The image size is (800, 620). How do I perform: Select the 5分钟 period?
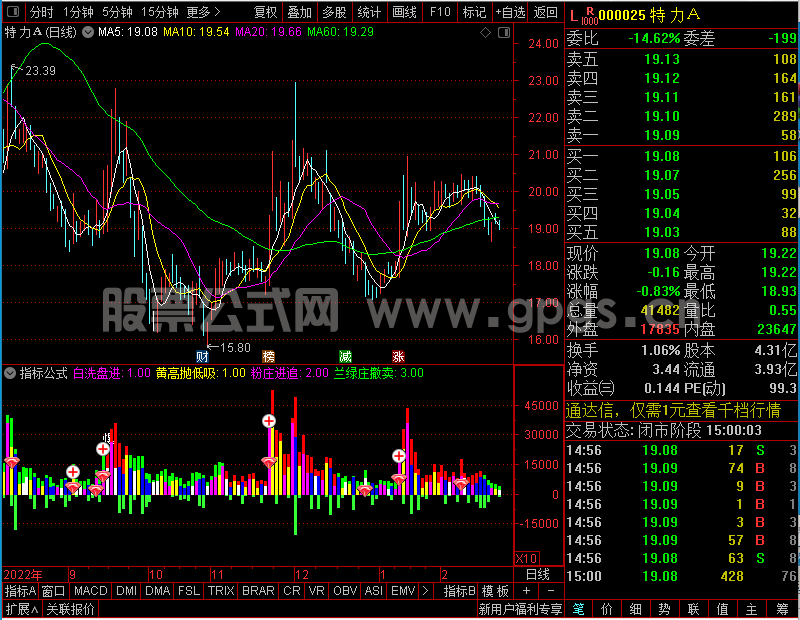(117, 12)
